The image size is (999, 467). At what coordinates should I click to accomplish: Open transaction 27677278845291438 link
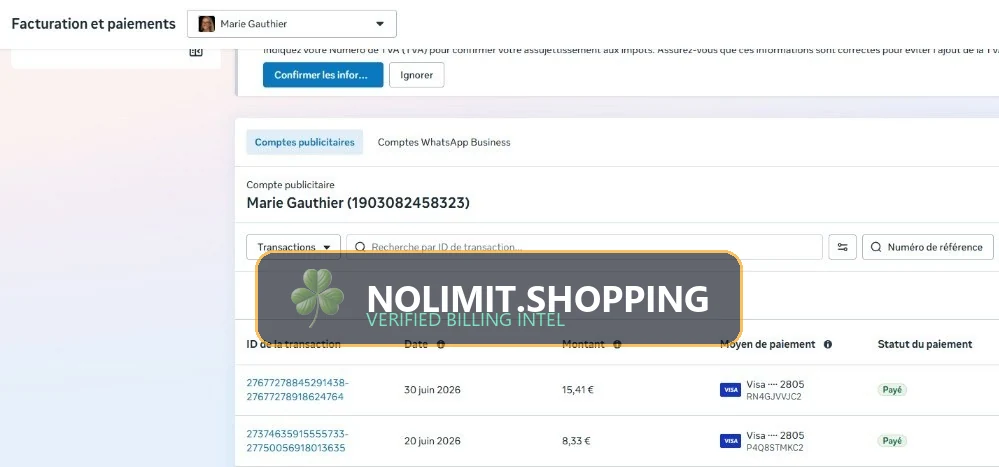coord(298,389)
